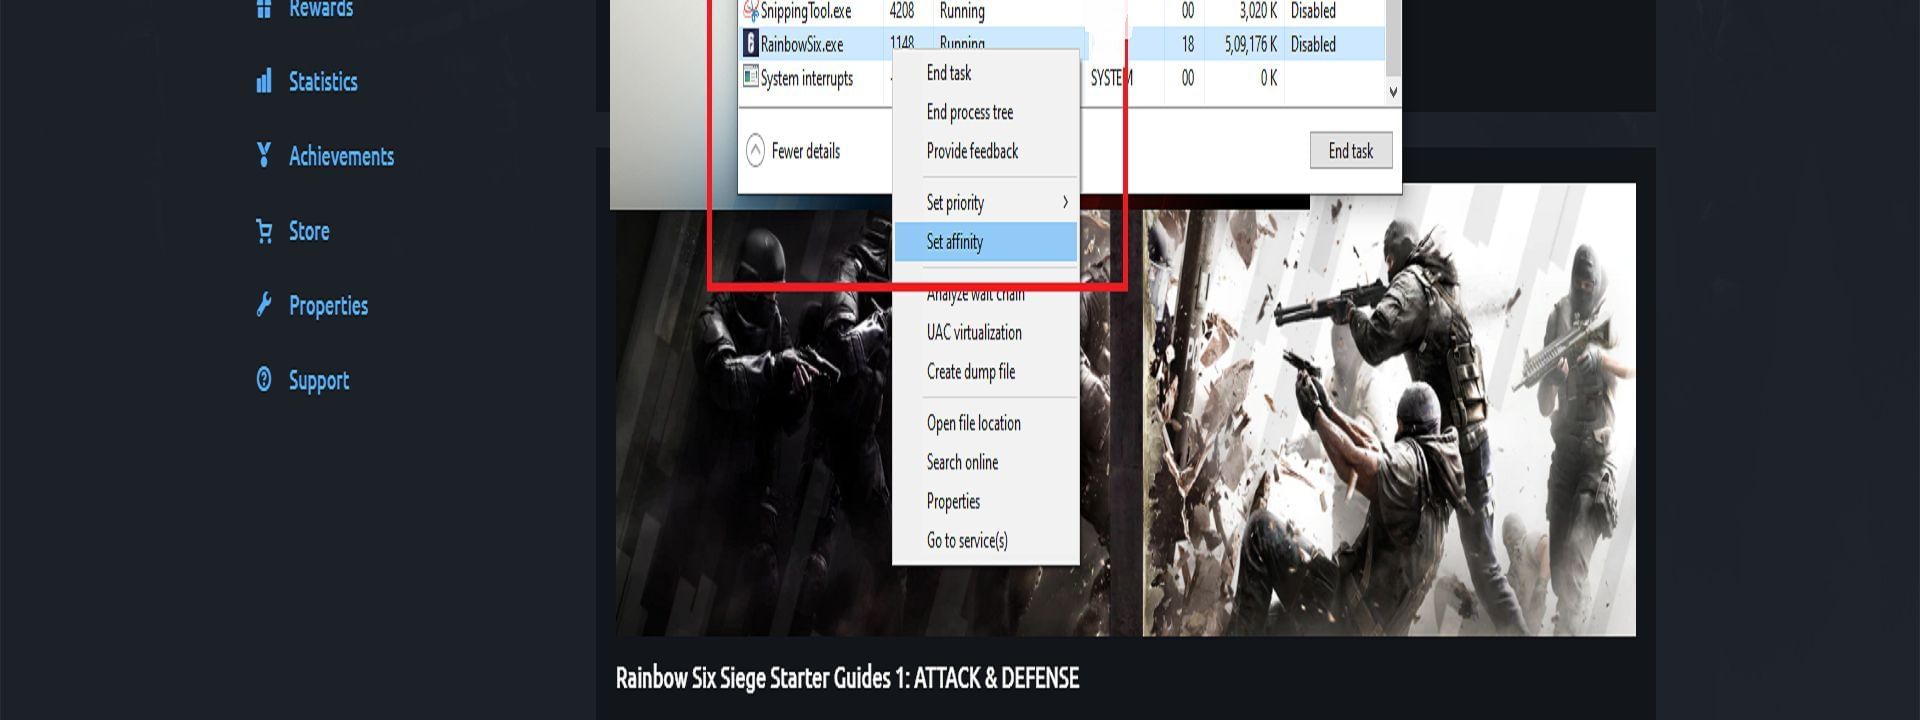Select the System interrupts process row
This screenshot has height=720, width=1920.
806,78
